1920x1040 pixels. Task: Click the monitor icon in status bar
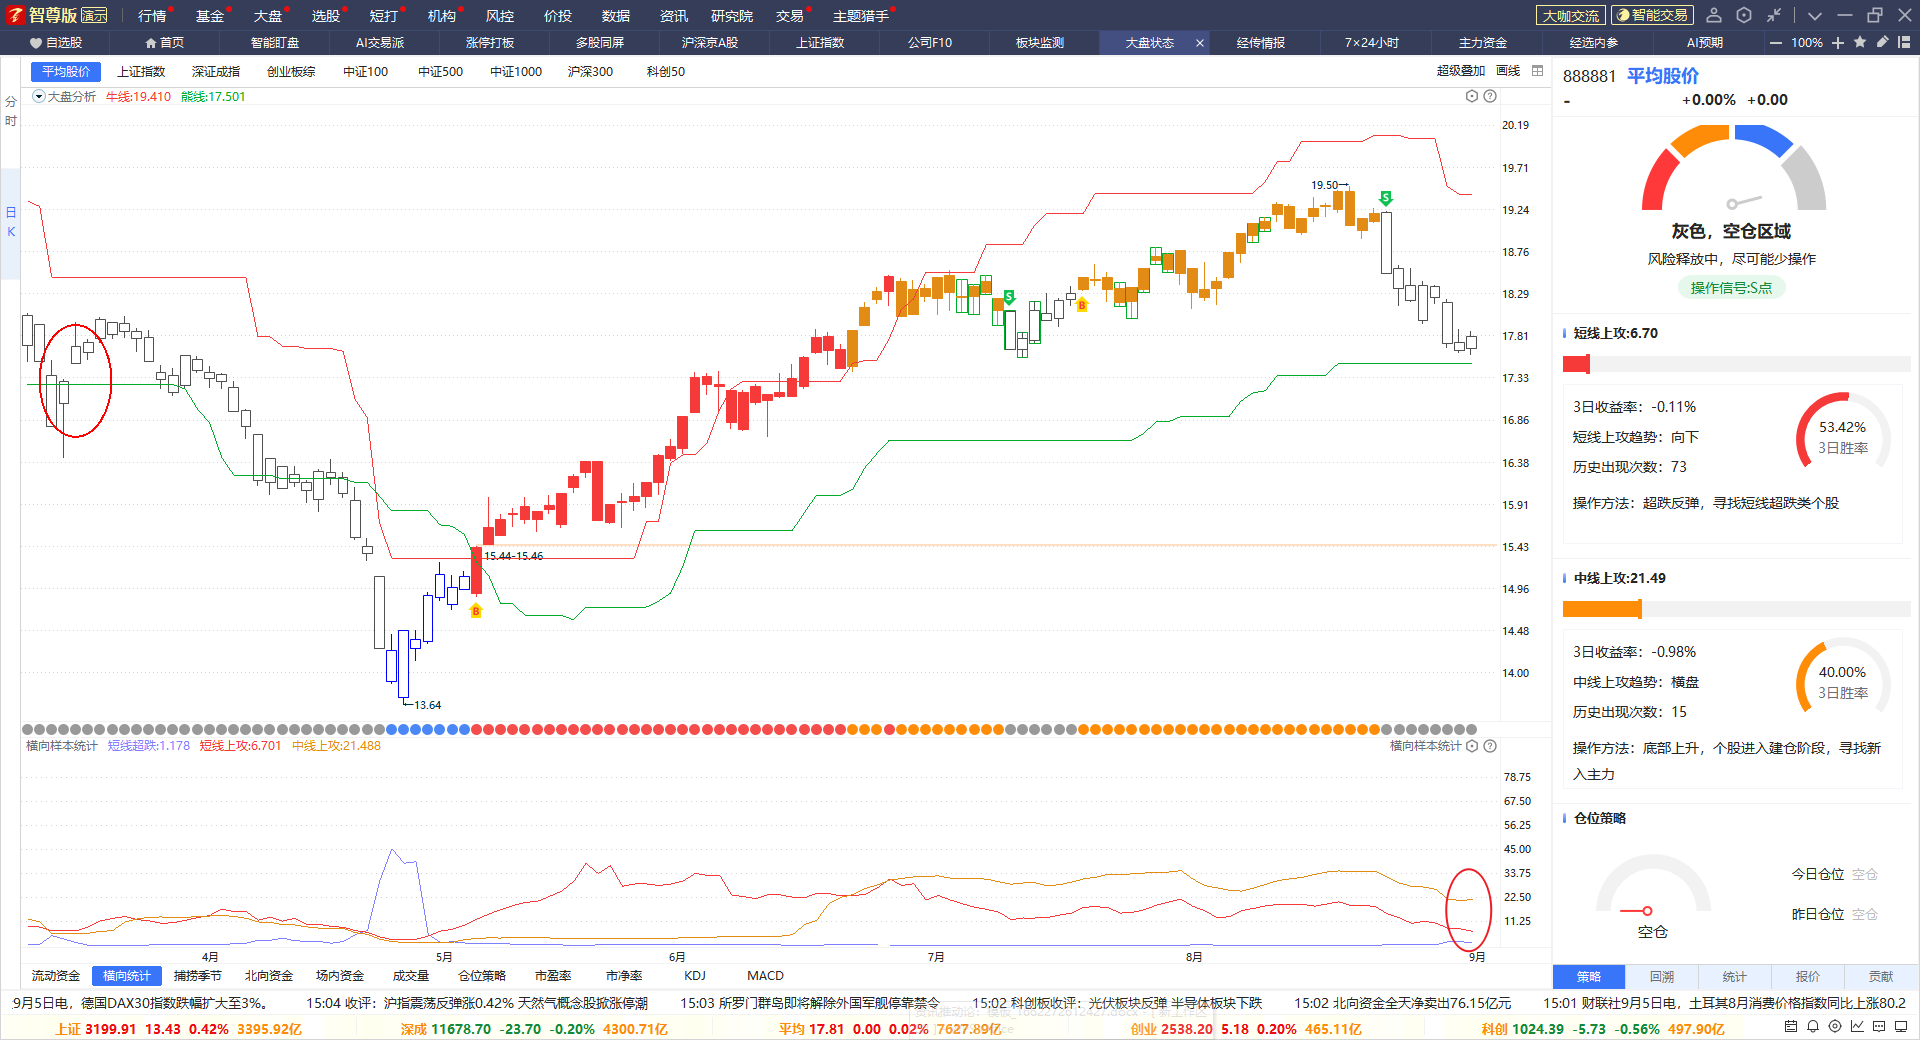[1901, 1026]
